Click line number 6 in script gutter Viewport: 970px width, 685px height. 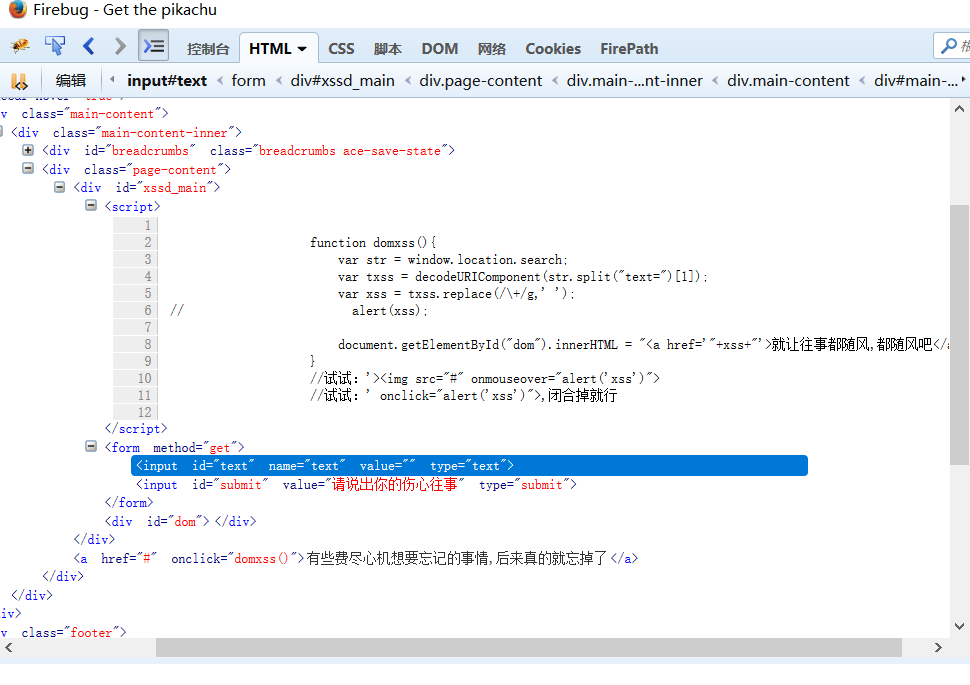pos(147,310)
